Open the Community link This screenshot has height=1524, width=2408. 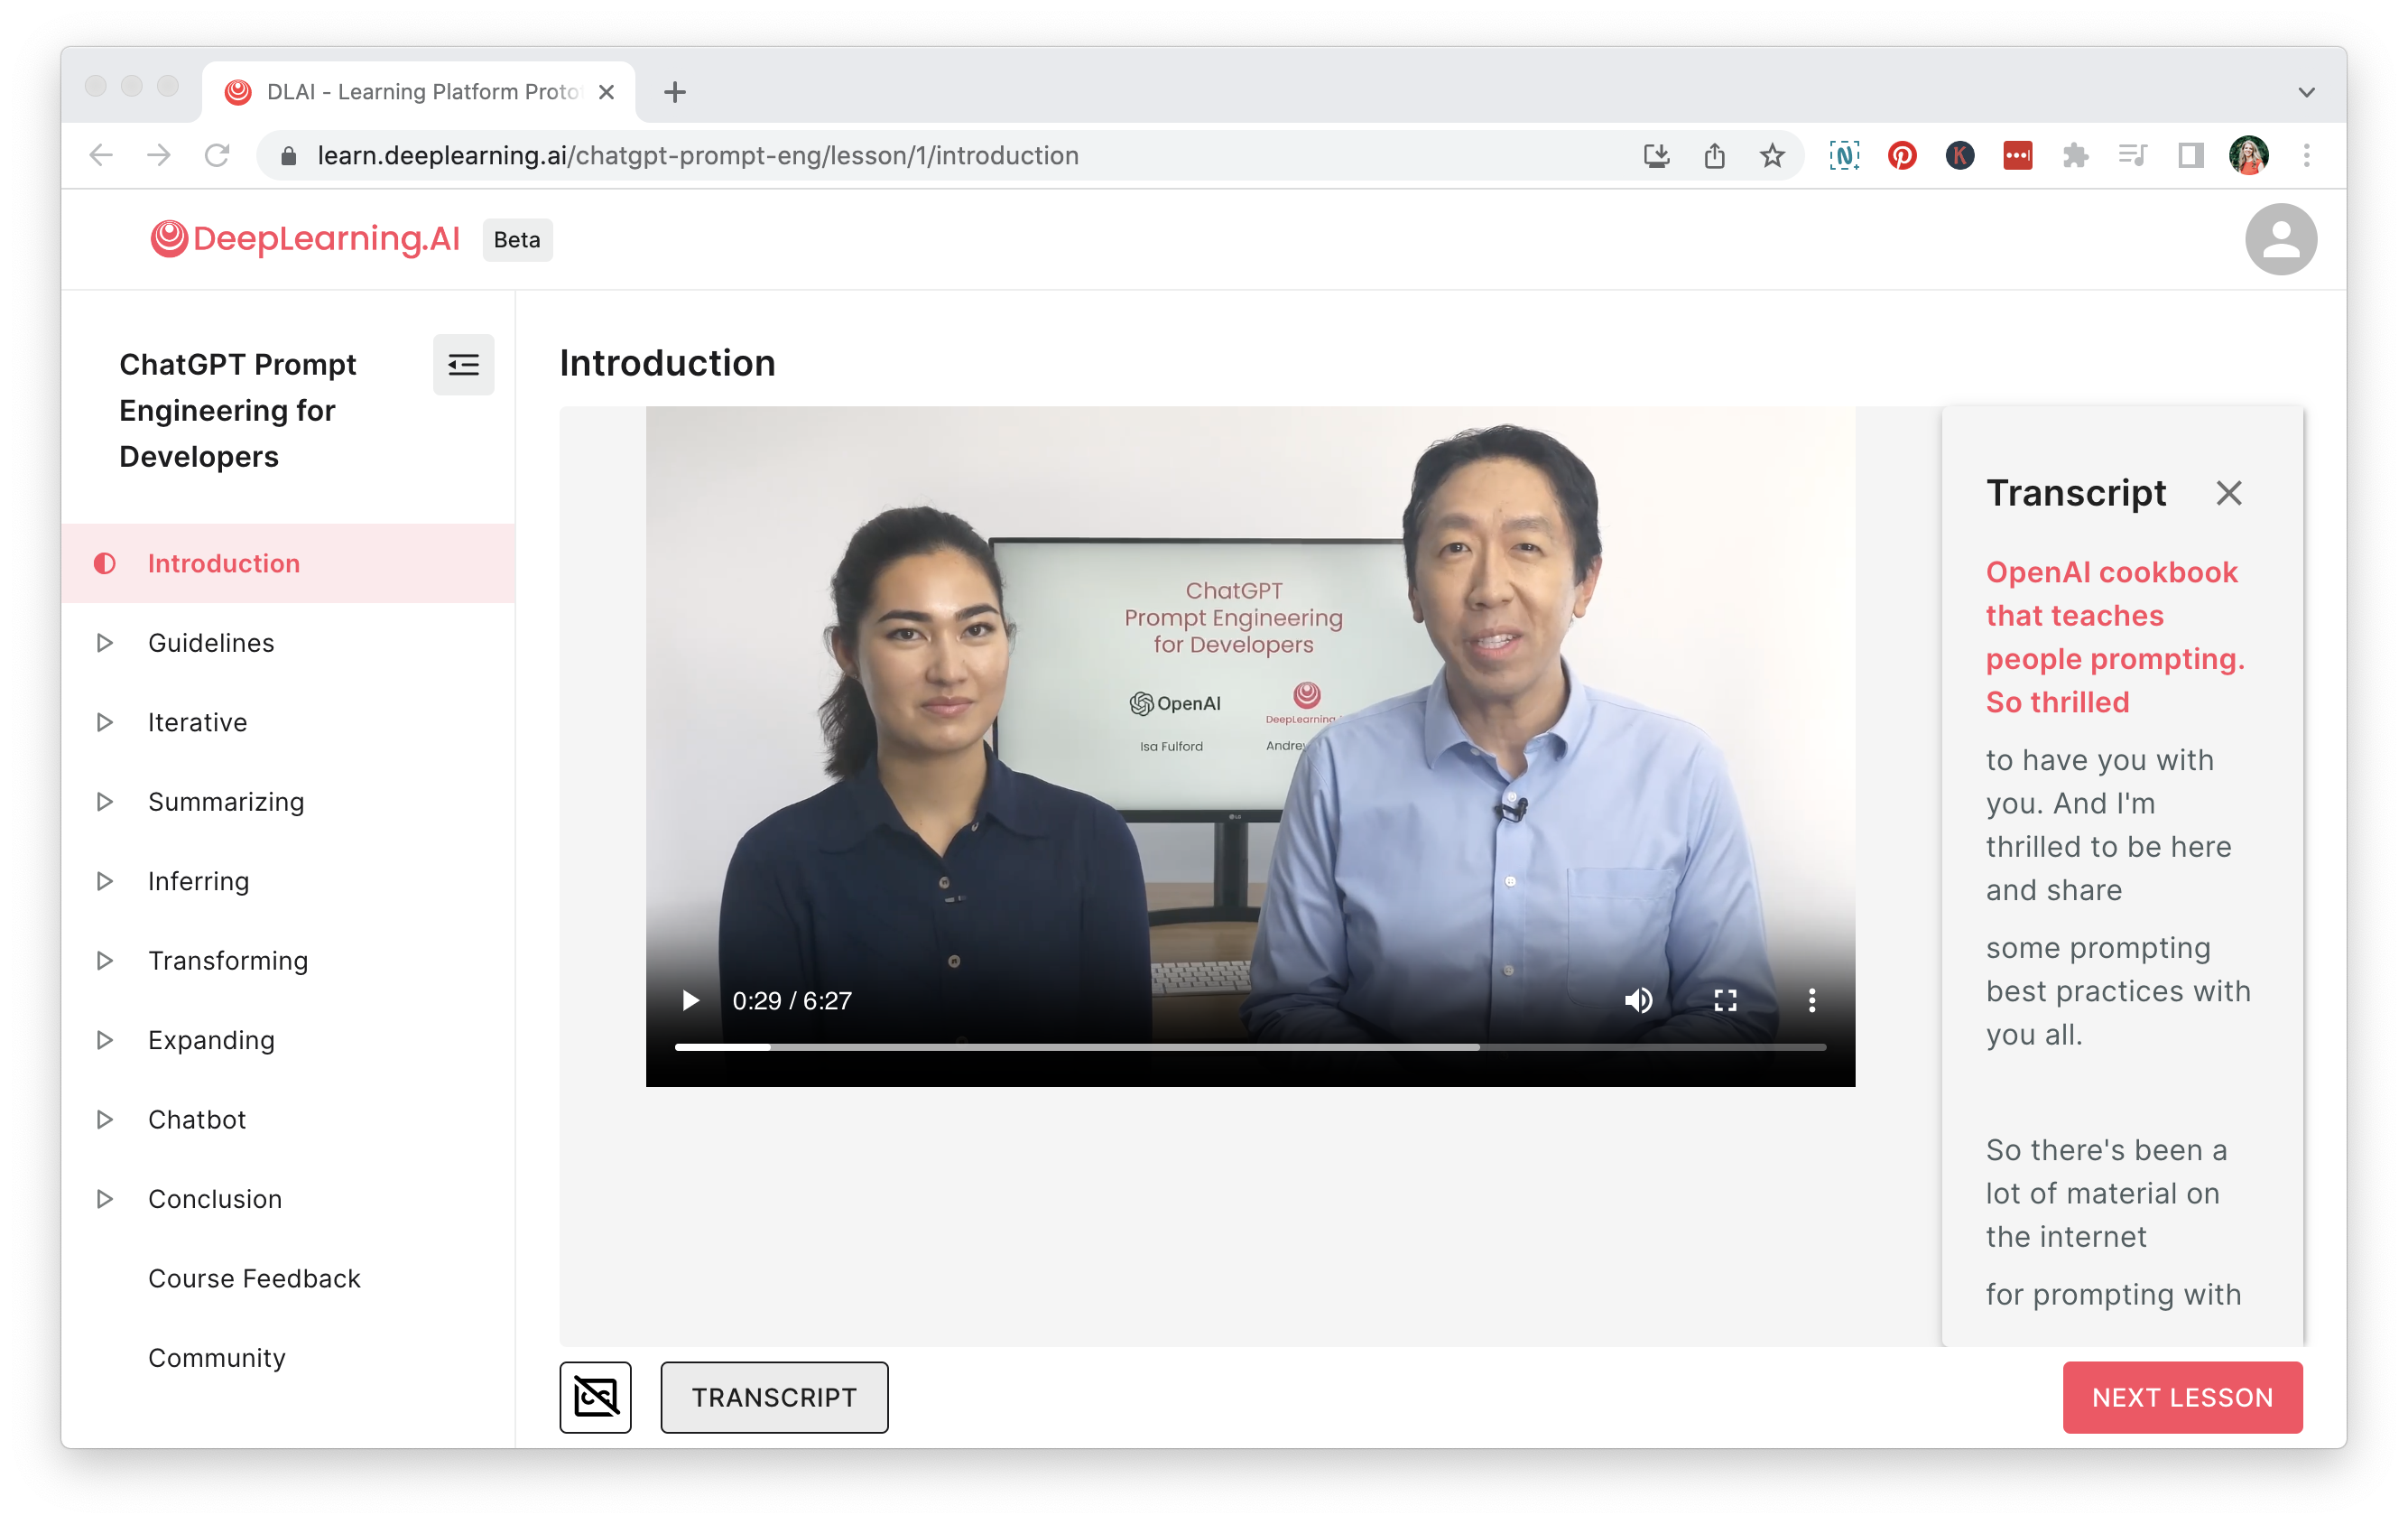217,1357
